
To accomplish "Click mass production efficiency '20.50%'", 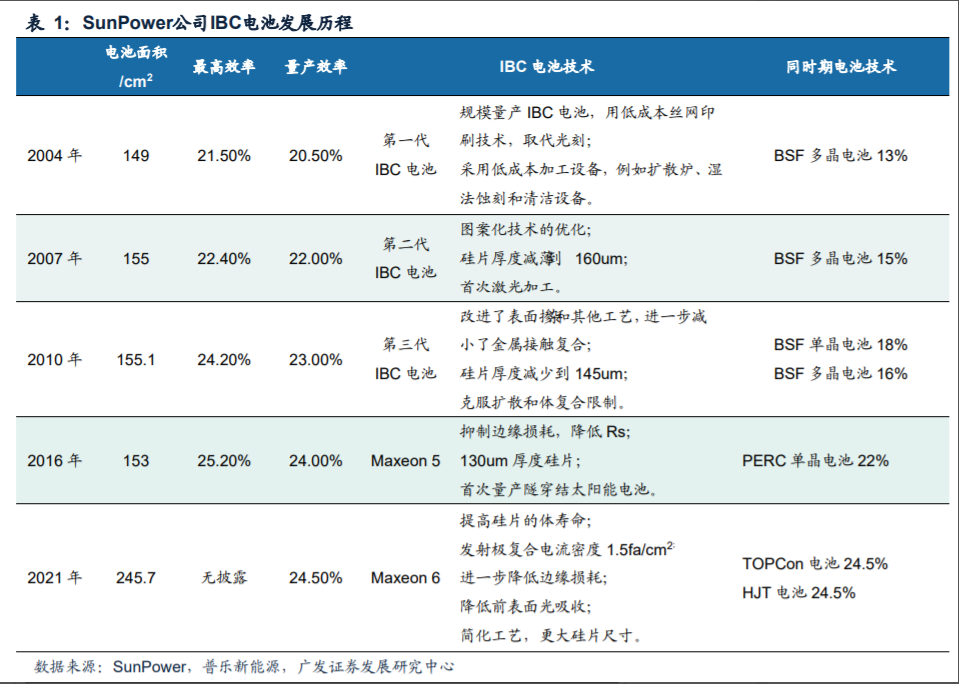I will pyautogui.click(x=316, y=155).
